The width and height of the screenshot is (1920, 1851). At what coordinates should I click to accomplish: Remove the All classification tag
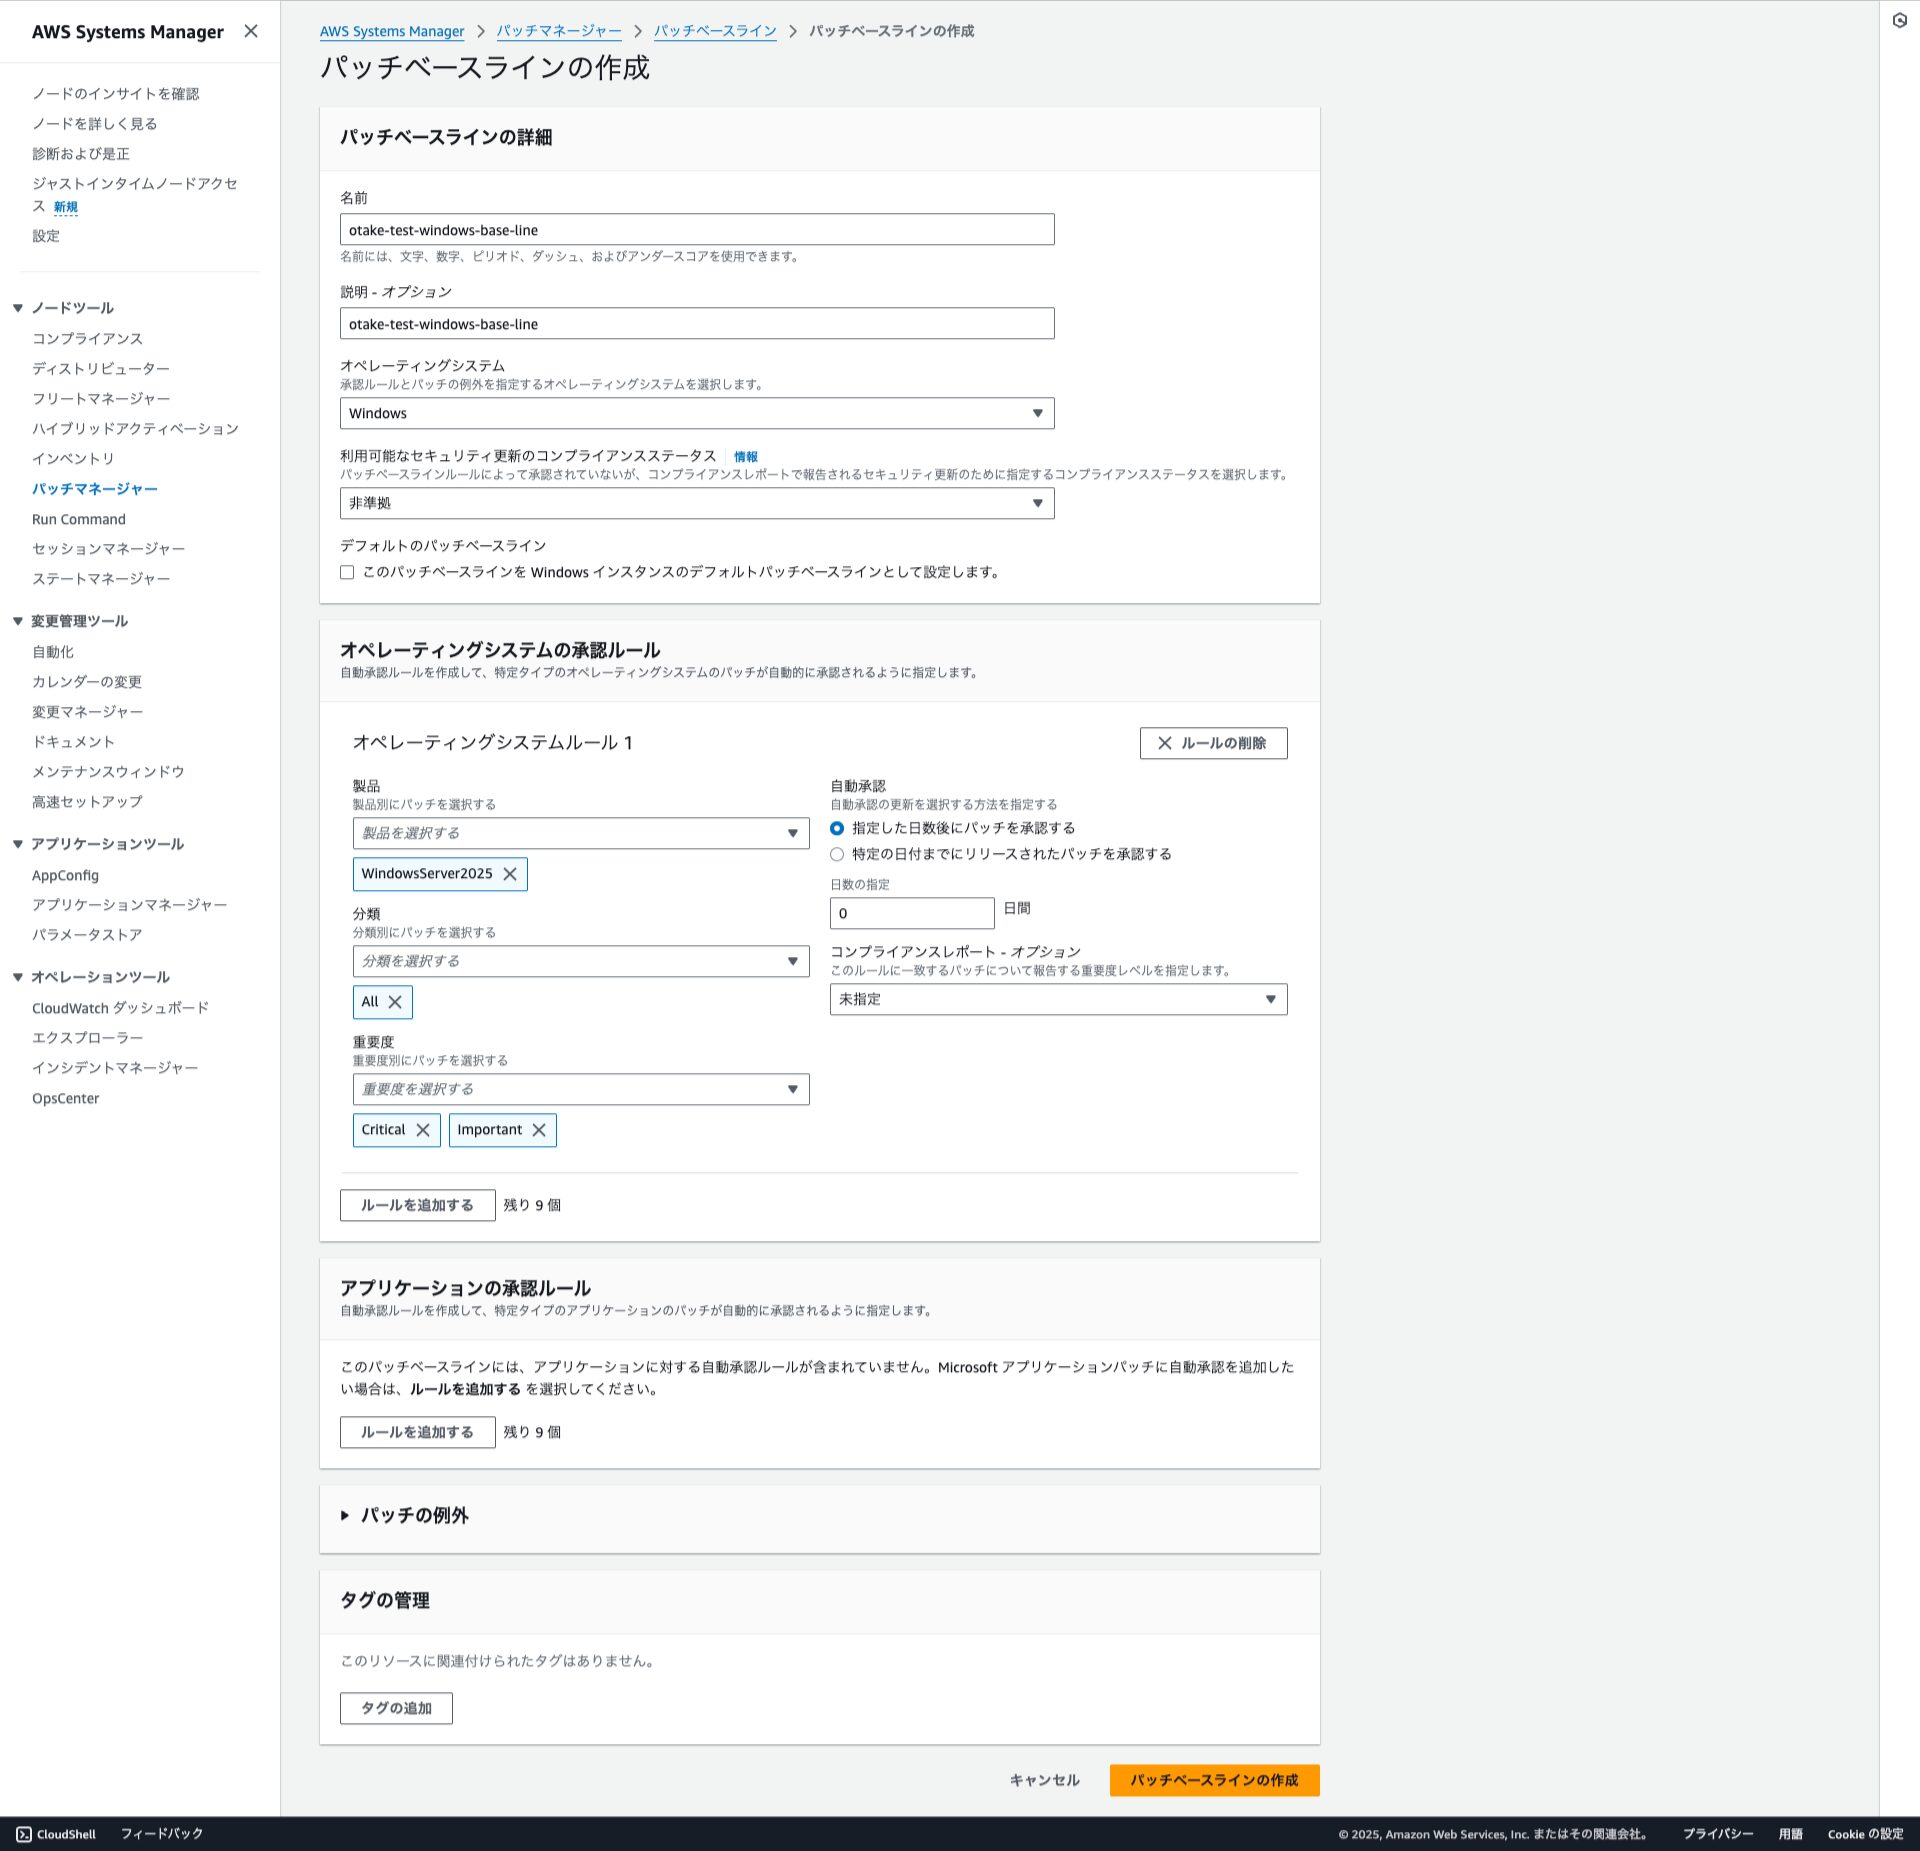[395, 1002]
